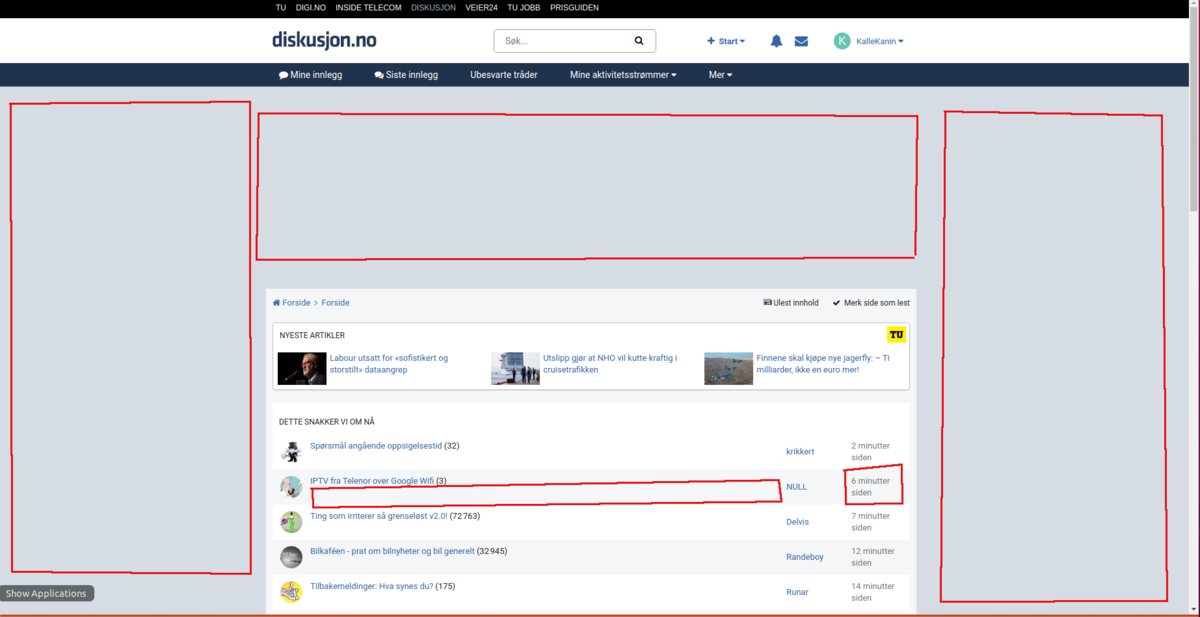This screenshot has width=1200, height=617.
Task: Open the + Start dropdown
Action: click(x=726, y=41)
